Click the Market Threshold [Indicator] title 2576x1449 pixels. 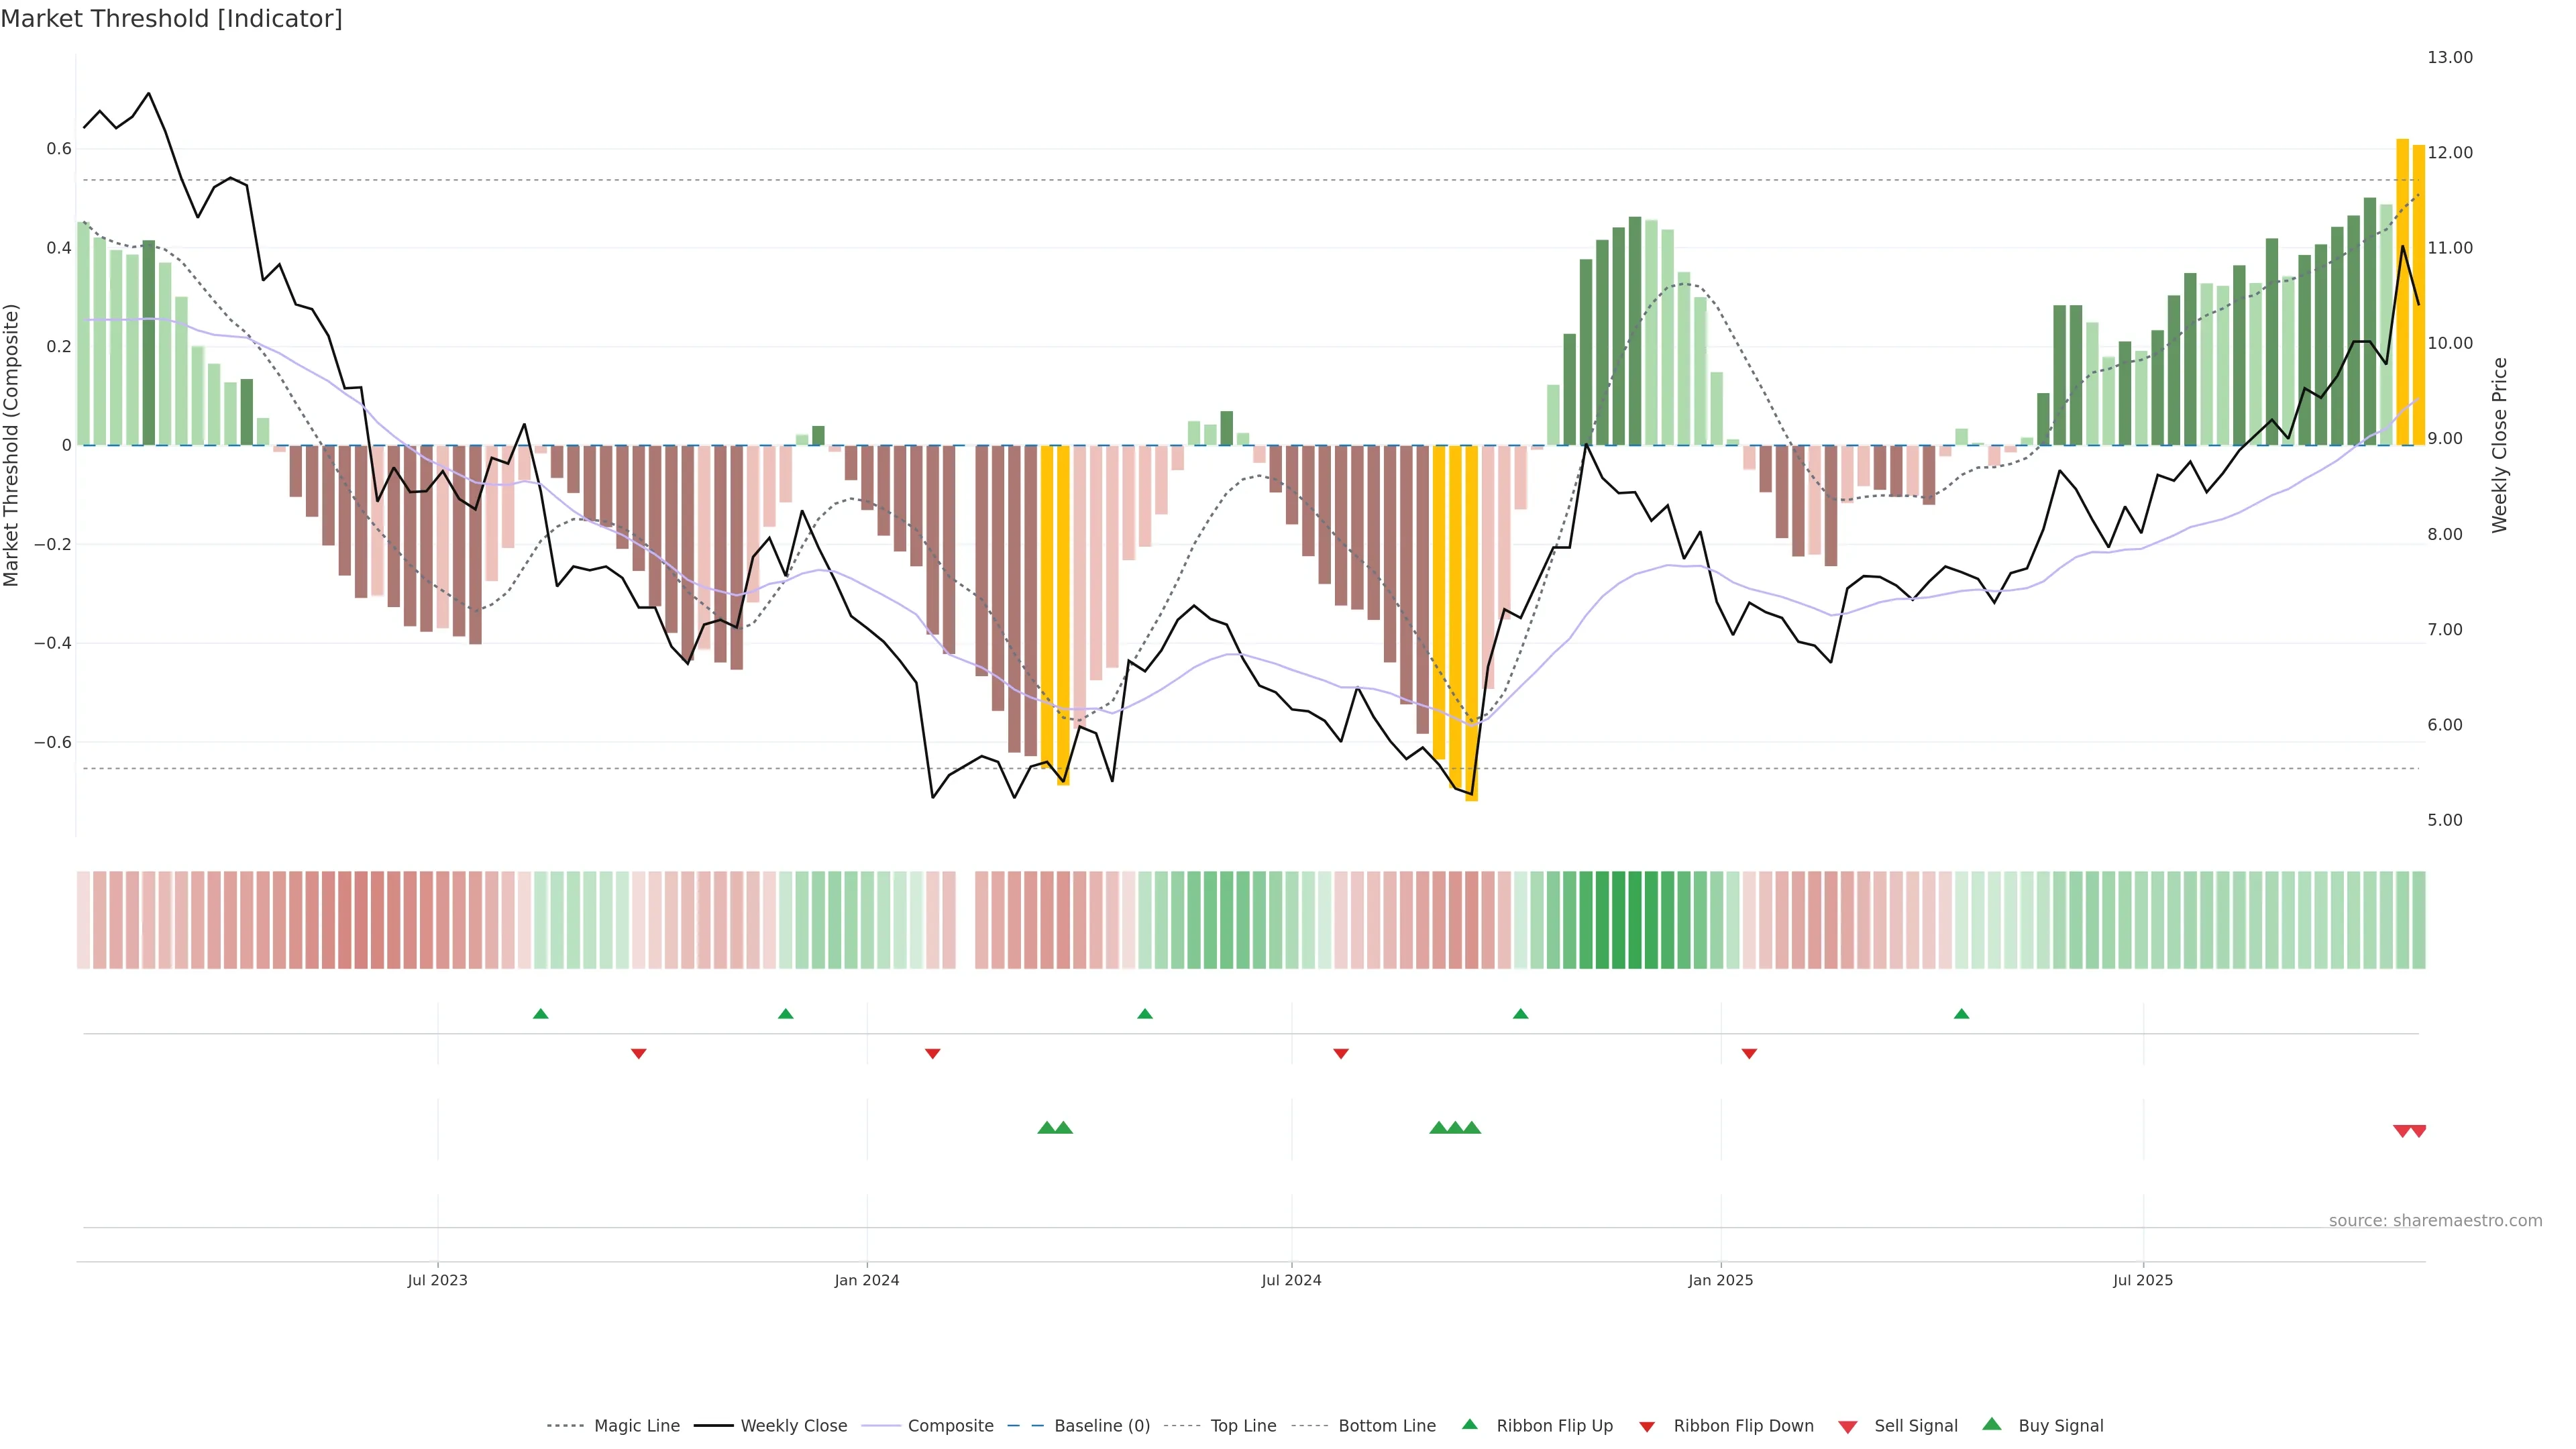(x=171, y=19)
